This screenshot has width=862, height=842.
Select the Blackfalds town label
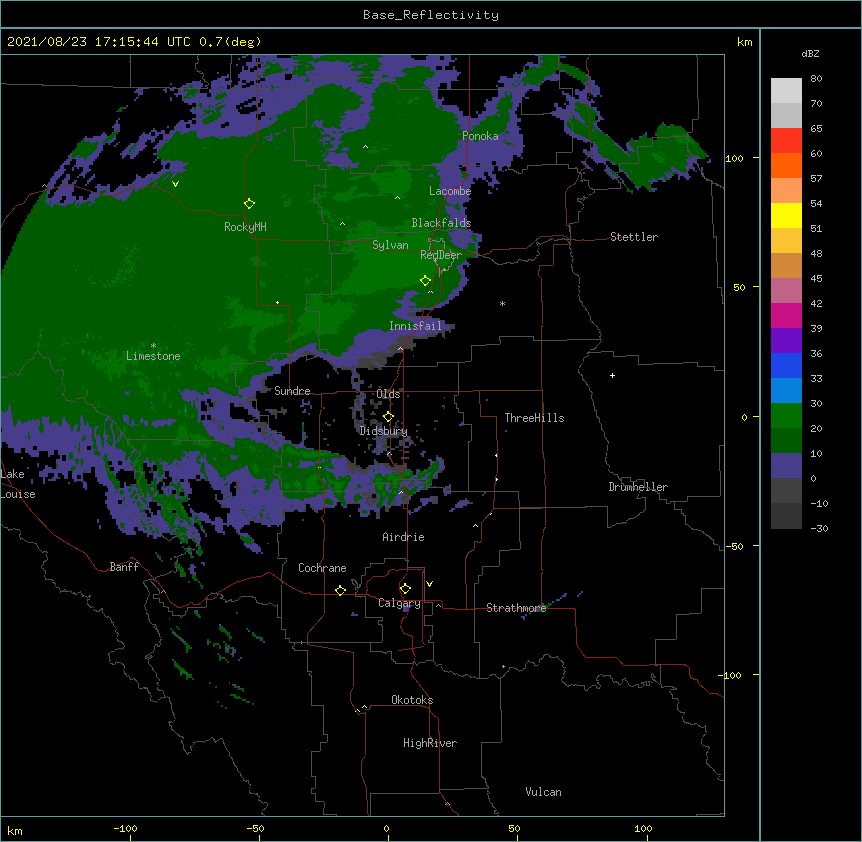point(441,223)
